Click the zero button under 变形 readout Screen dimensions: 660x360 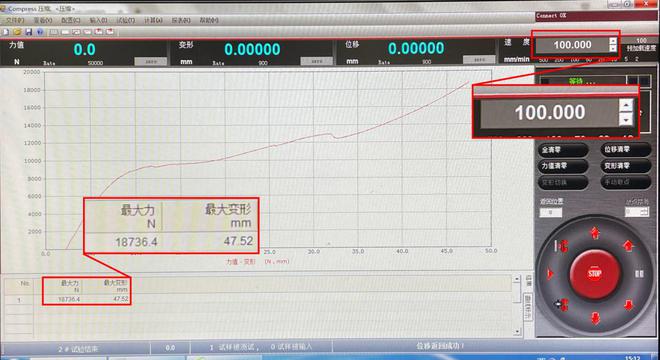point(317,61)
